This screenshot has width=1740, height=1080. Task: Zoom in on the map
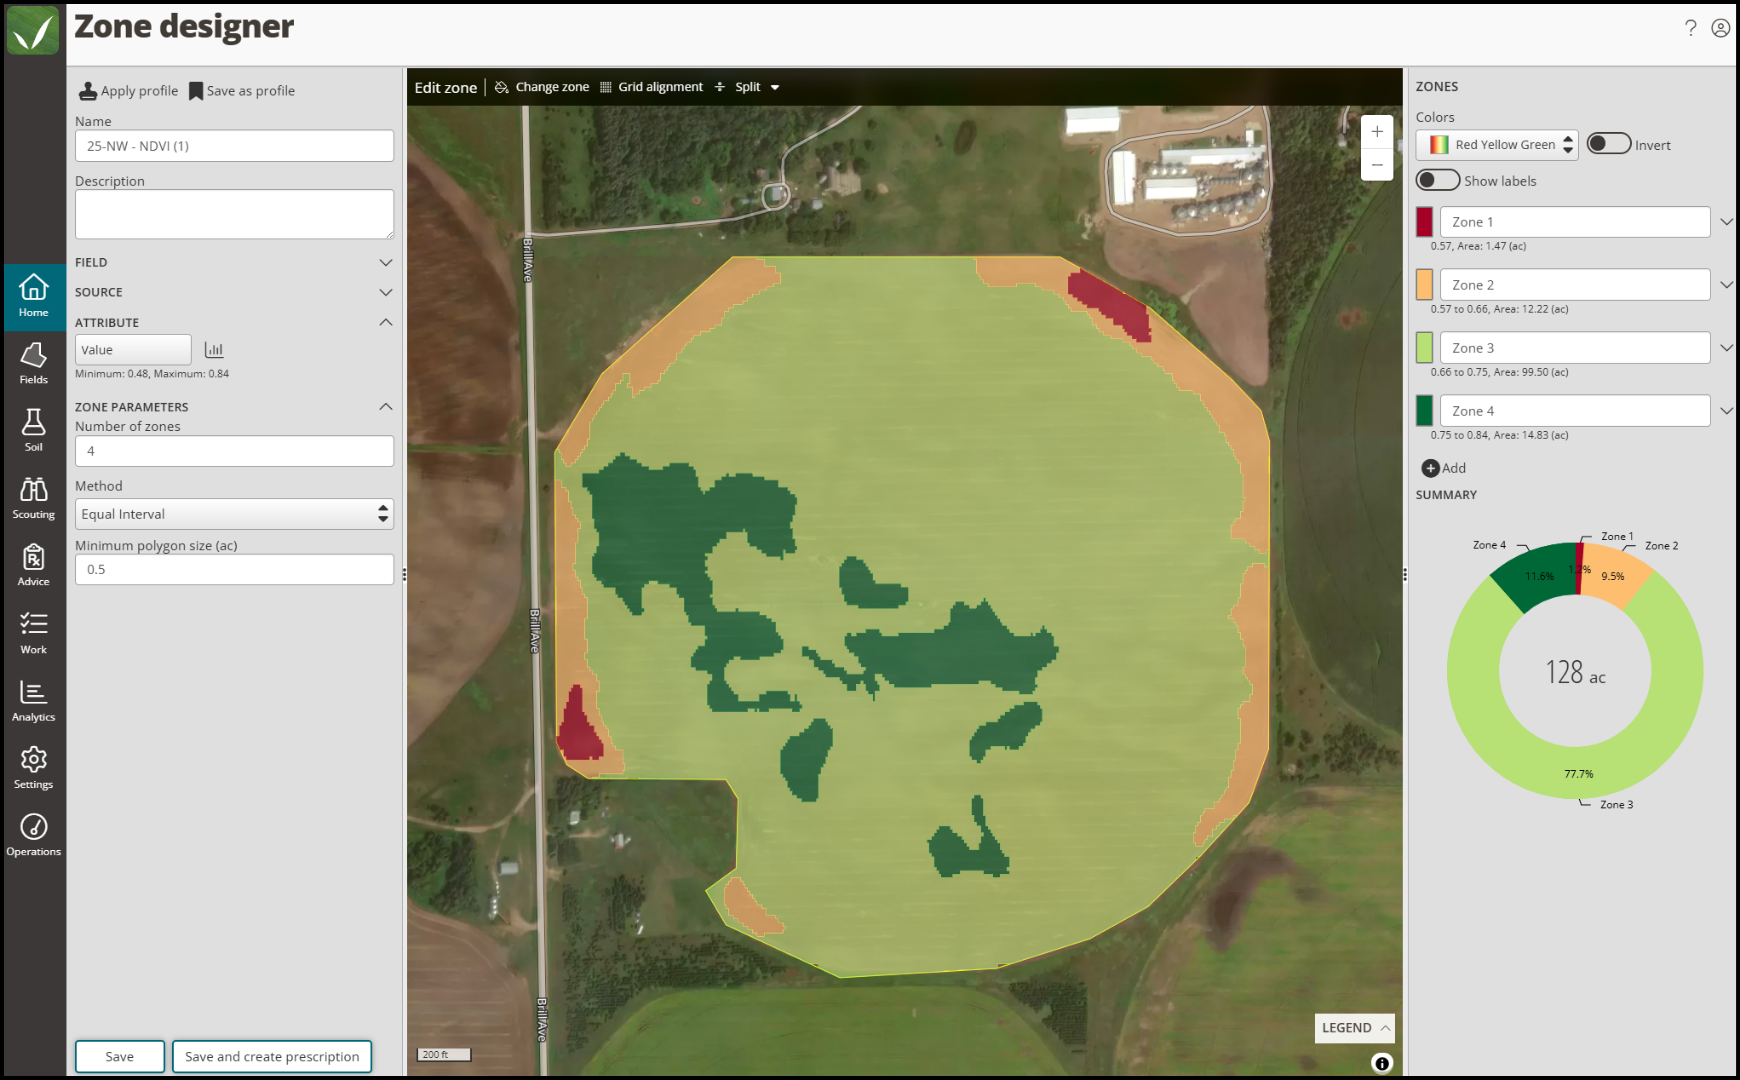pos(1377,131)
